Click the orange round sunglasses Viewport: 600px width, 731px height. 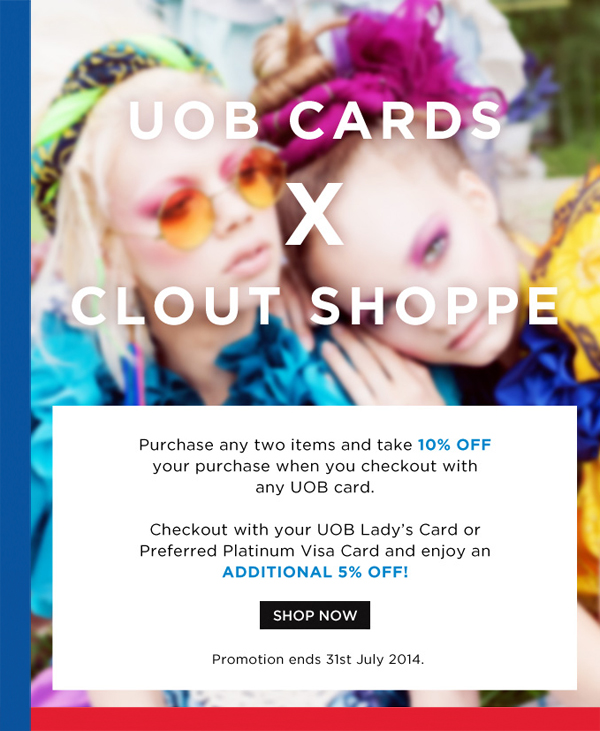(x=219, y=198)
